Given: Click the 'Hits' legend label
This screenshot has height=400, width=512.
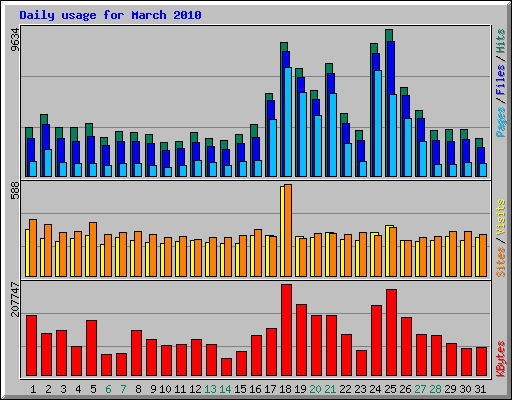Looking at the screenshot, I should (x=501, y=41).
